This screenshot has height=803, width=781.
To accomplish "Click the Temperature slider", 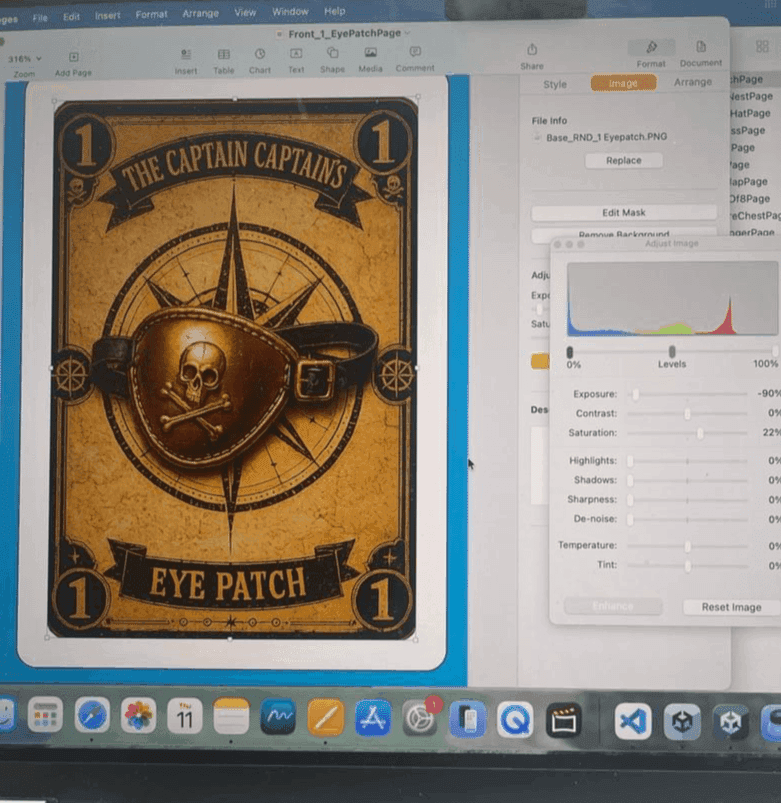I will tap(687, 546).
